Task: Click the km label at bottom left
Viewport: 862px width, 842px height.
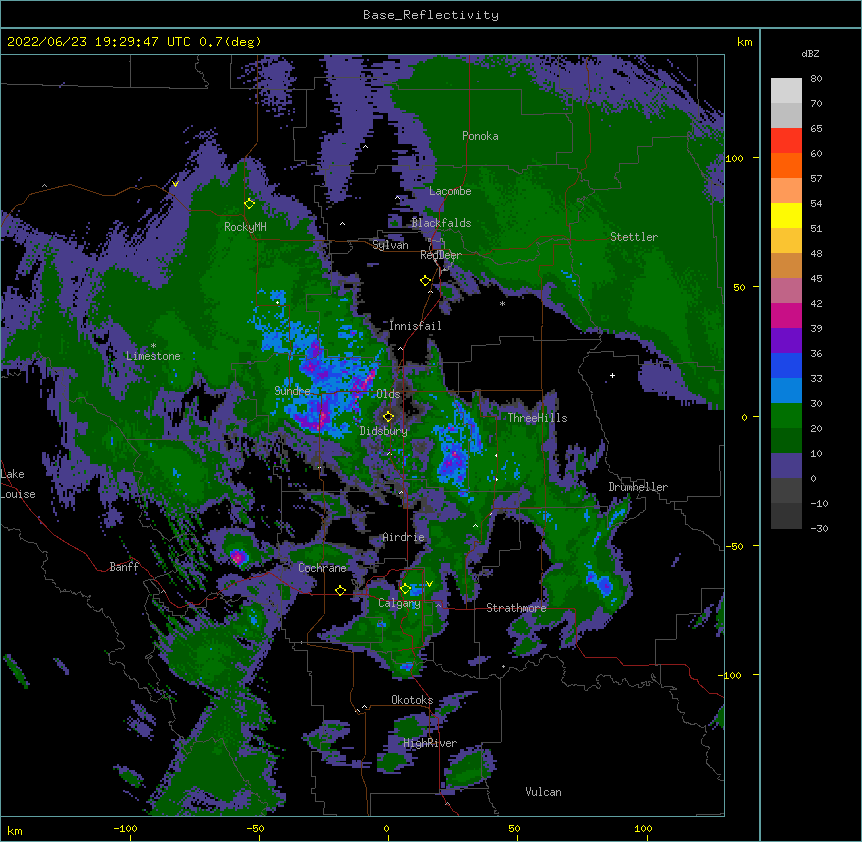Action: pyautogui.click(x=15, y=831)
